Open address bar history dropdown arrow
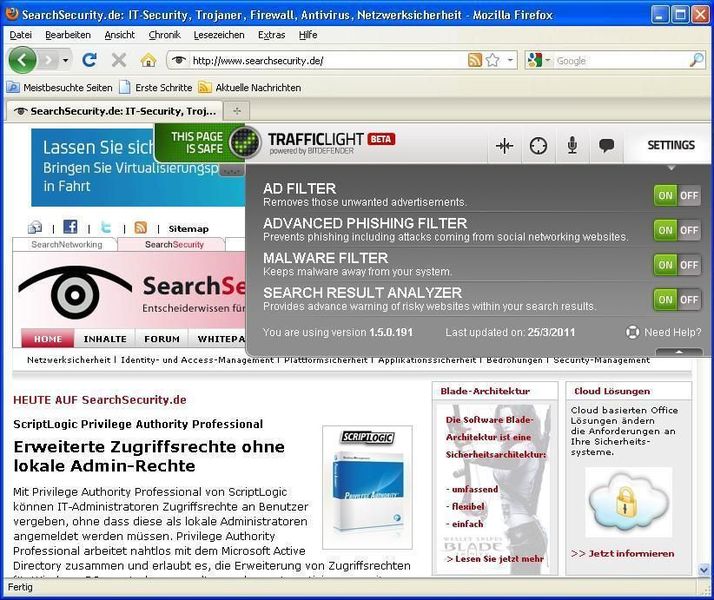714x600 pixels. [510, 60]
